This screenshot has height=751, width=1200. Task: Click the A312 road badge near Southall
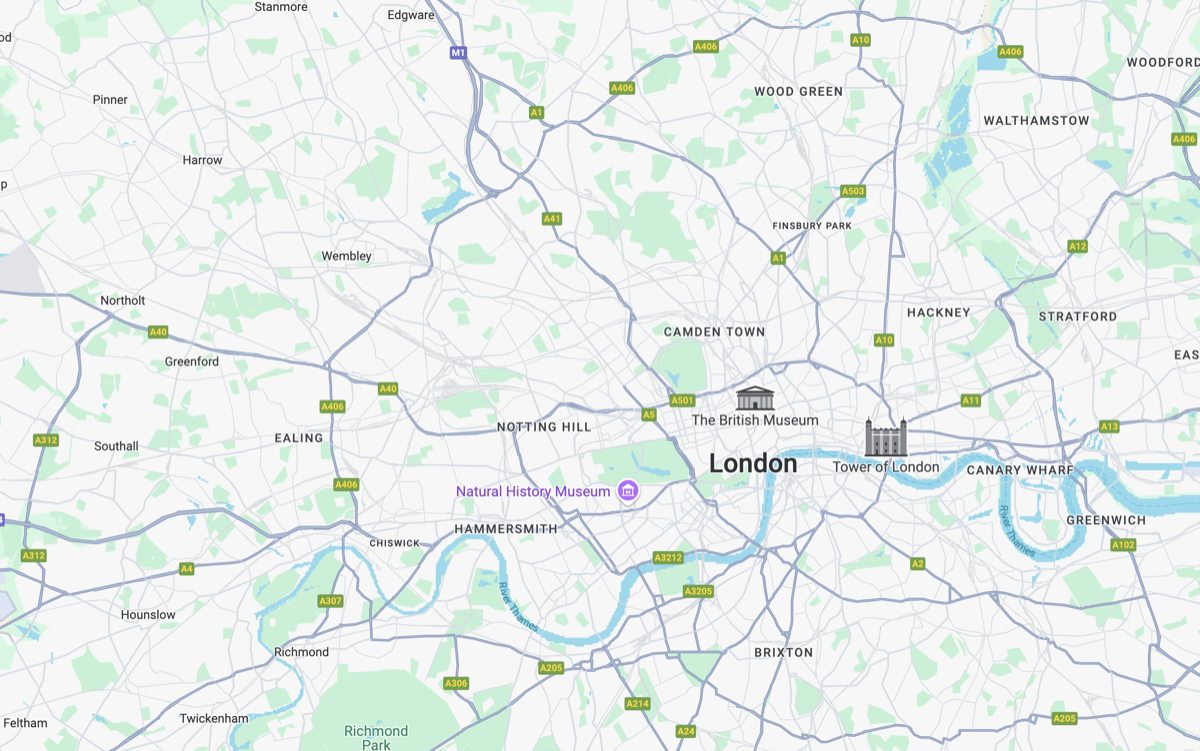(46, 440)
